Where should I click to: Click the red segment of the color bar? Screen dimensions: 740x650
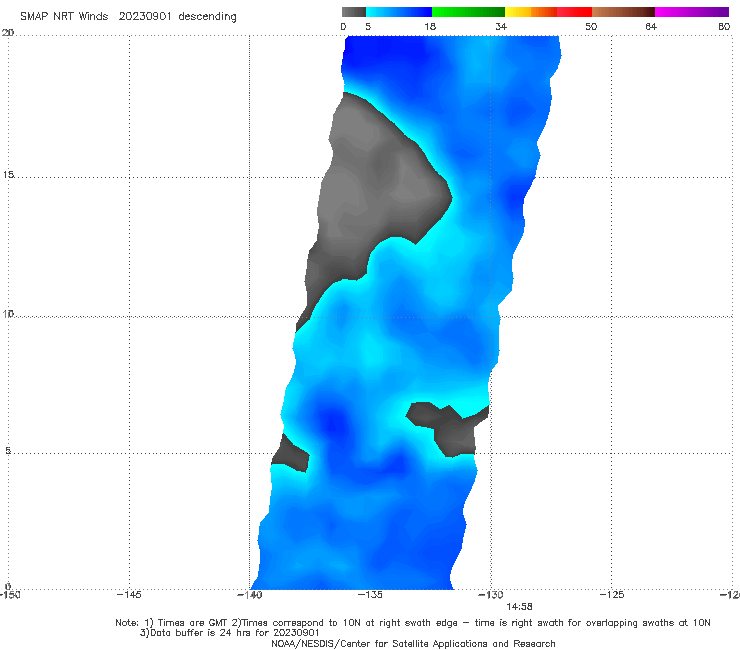574,12
